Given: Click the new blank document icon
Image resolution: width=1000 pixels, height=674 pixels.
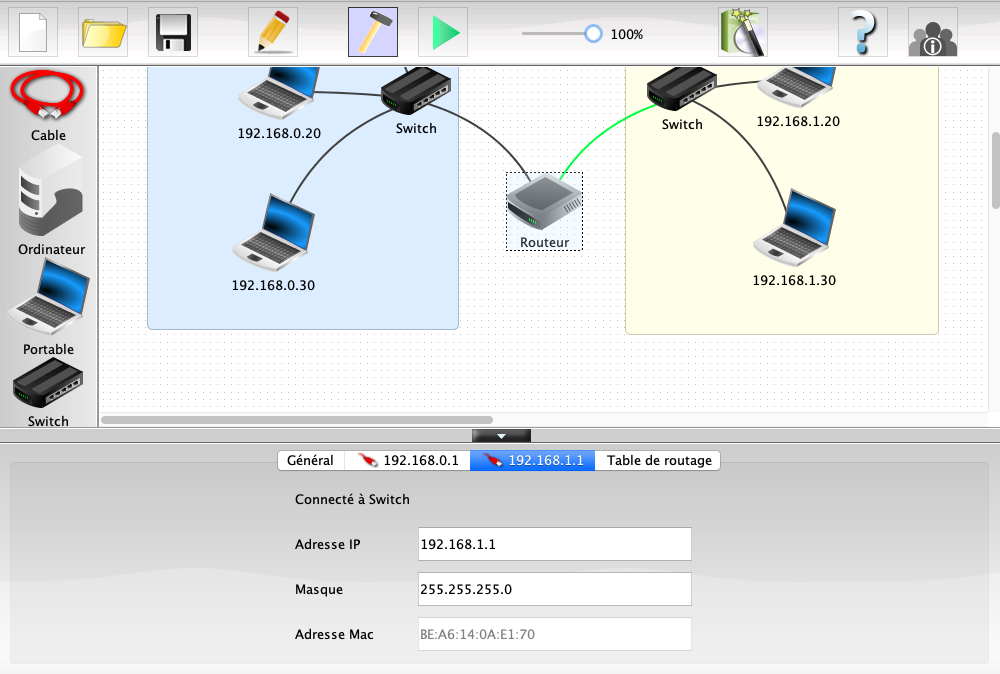Looking at the screenshot, I should click(33, 32).
